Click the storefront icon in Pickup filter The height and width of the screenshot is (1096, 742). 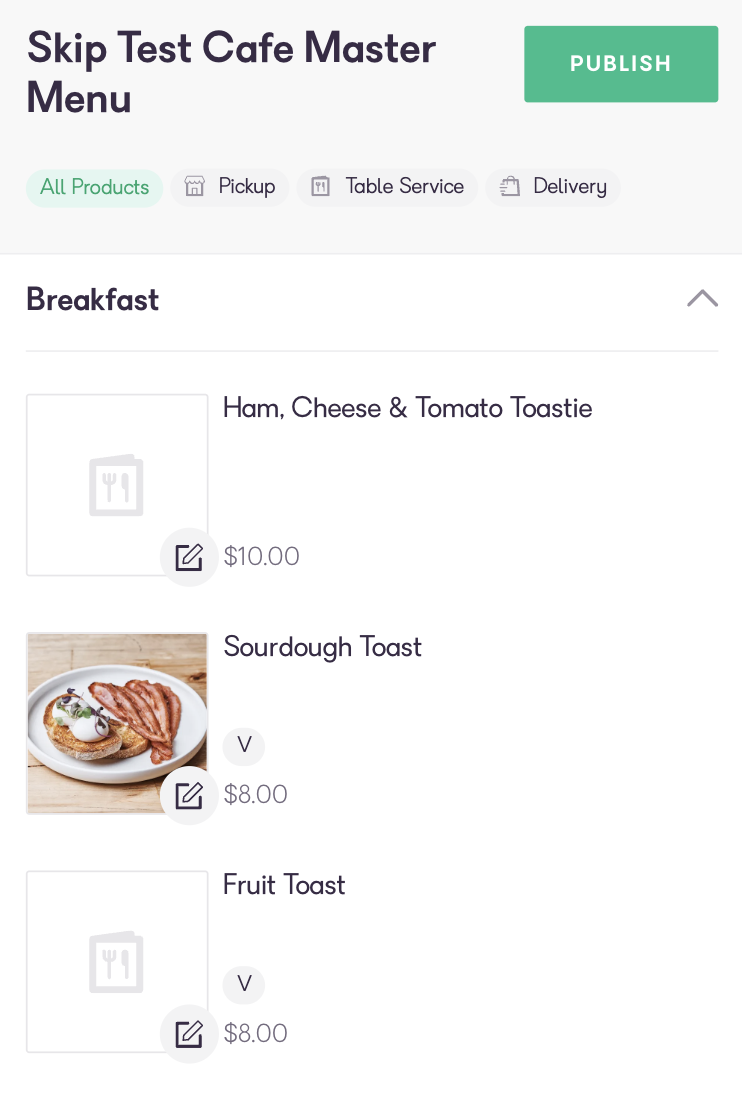(x=194, y=187)
